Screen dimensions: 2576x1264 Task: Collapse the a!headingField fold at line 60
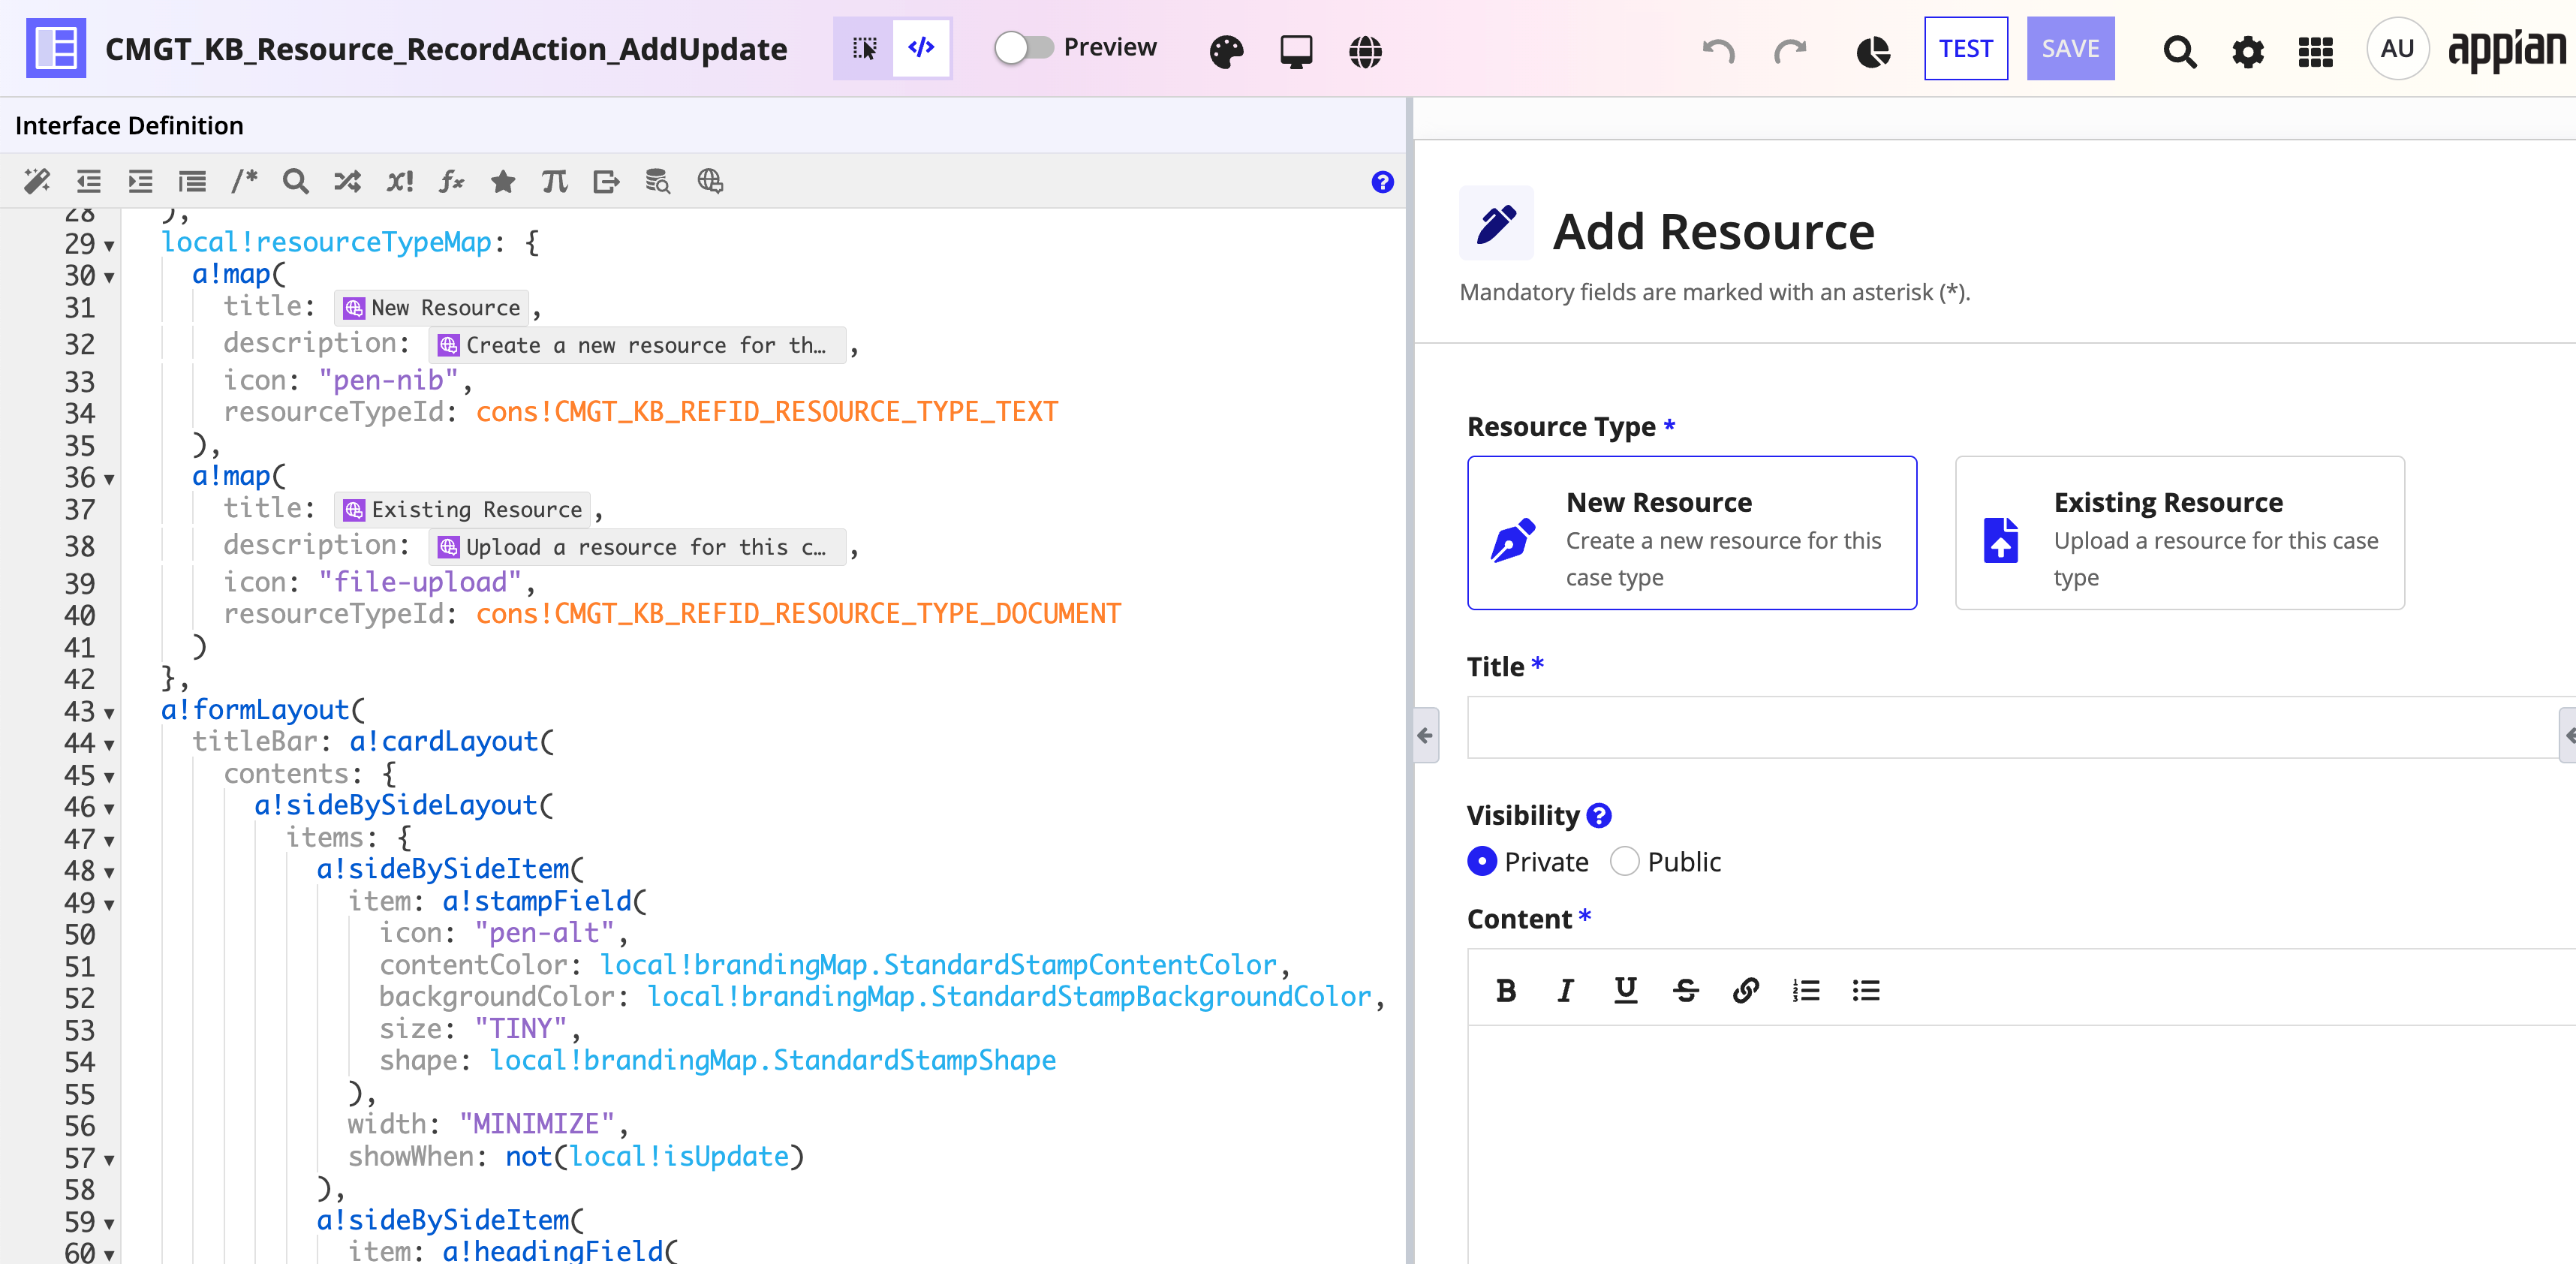coord(109,1254)
